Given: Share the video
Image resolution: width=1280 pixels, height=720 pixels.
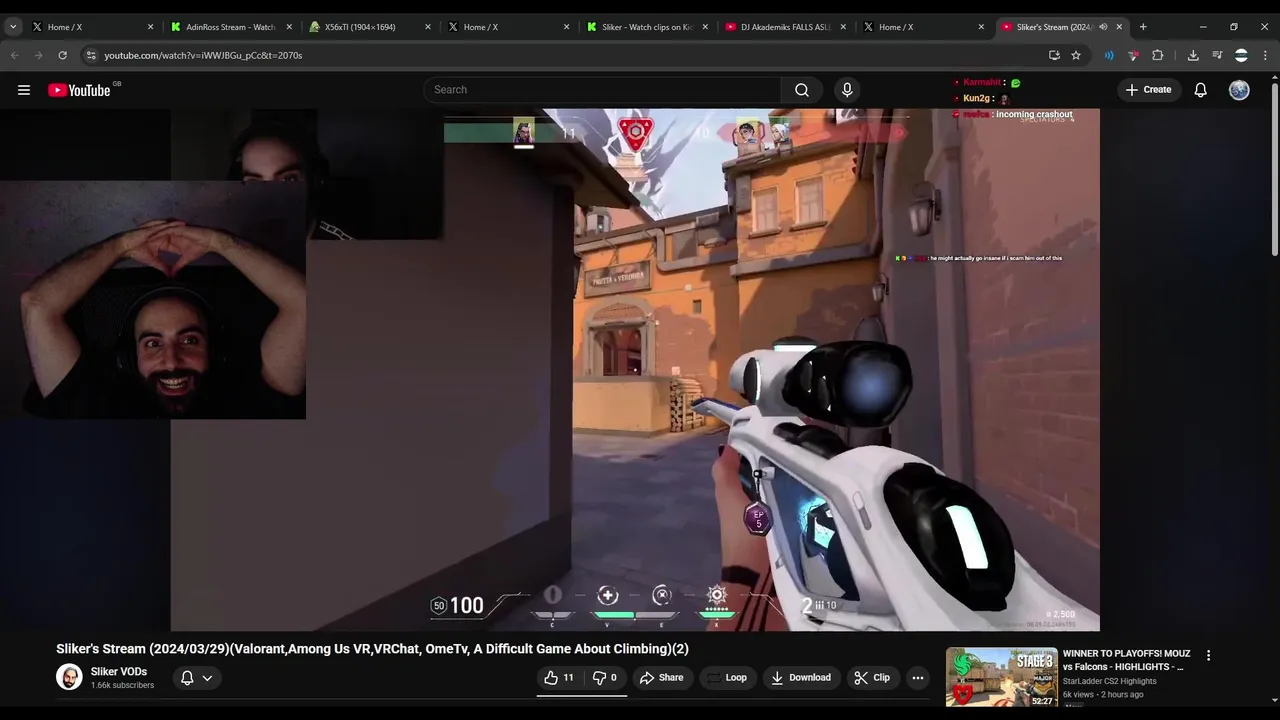Looking at the screenshot, I should click(662, 678).
